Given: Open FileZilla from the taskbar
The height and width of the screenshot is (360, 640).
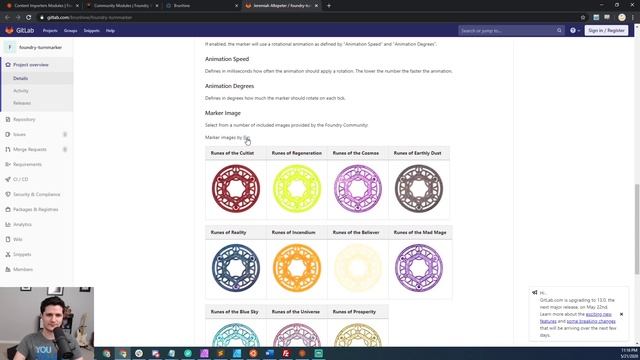Looking at the screenshot, I should coord(286,353).
